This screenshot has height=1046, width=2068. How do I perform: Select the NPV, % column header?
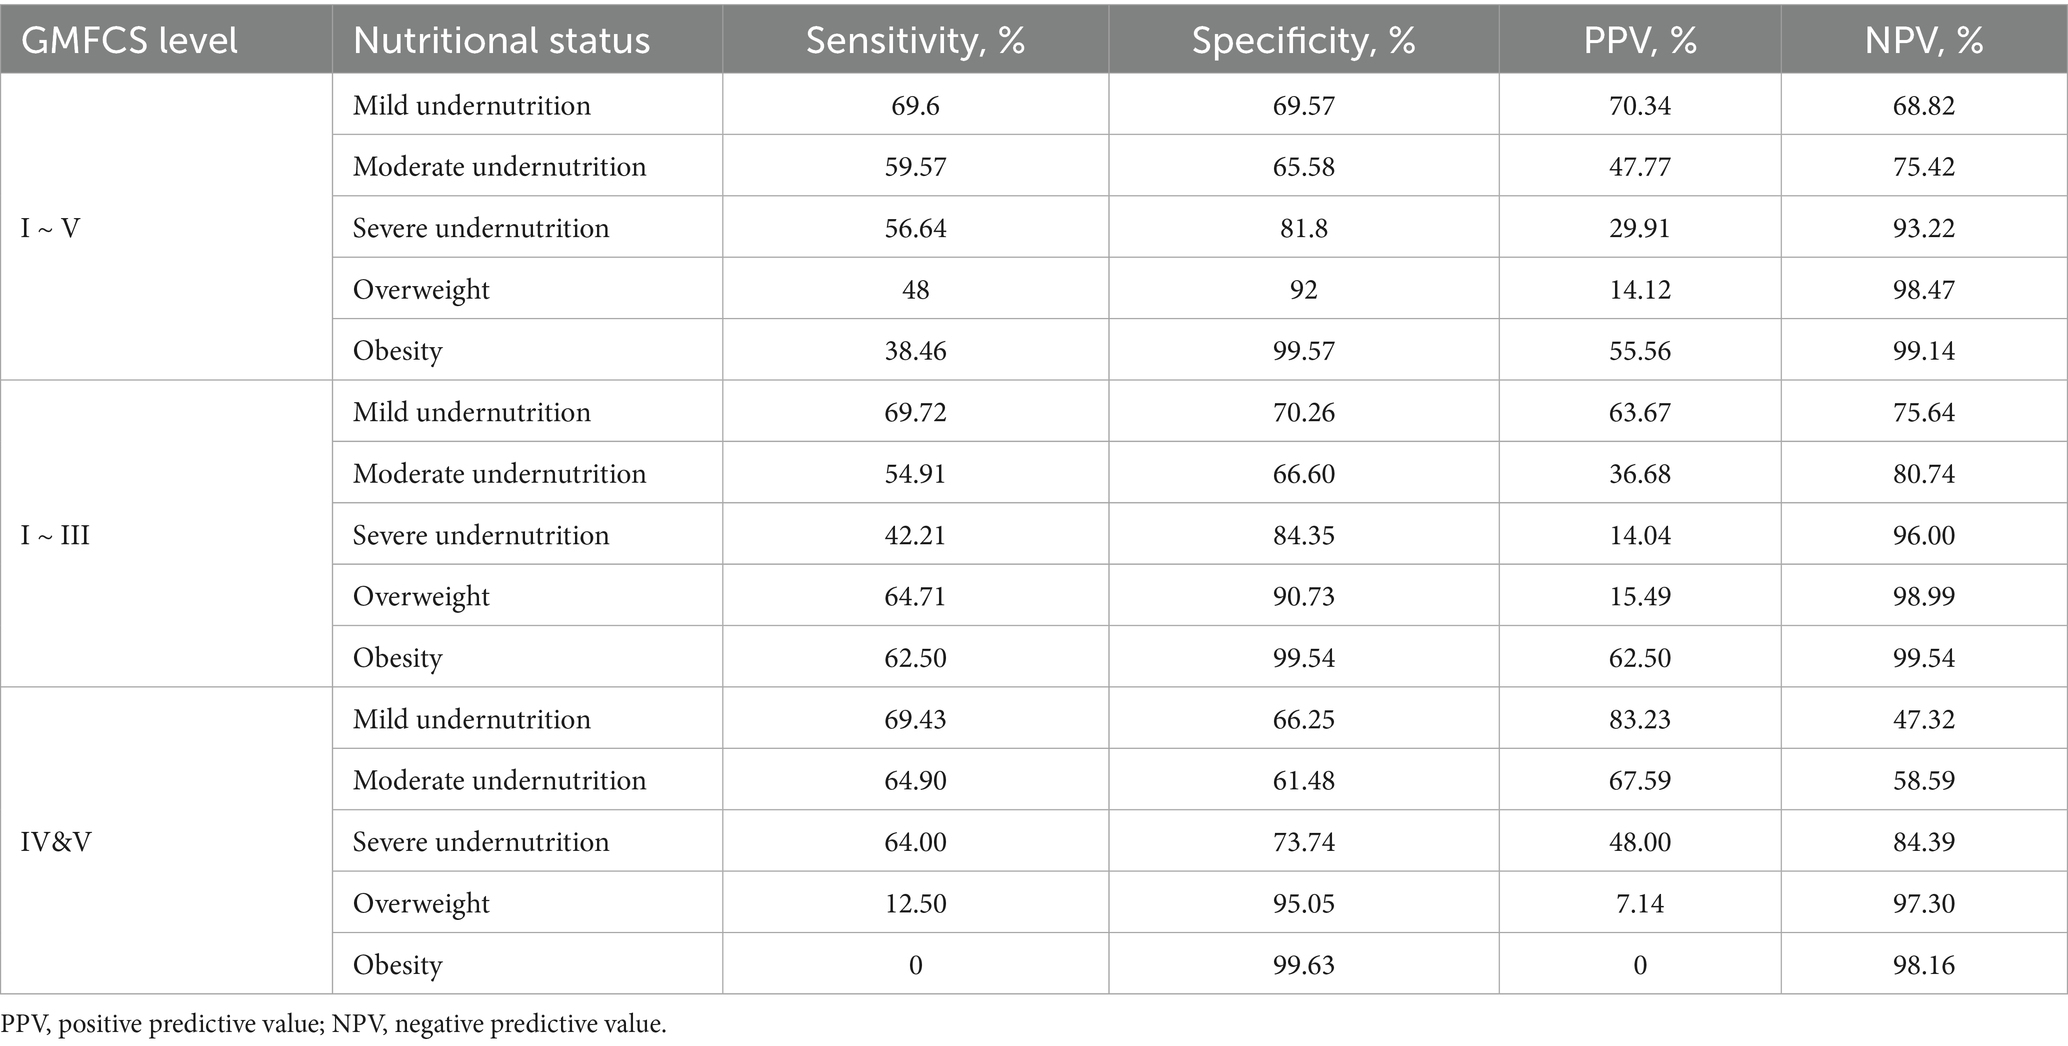1924,40
